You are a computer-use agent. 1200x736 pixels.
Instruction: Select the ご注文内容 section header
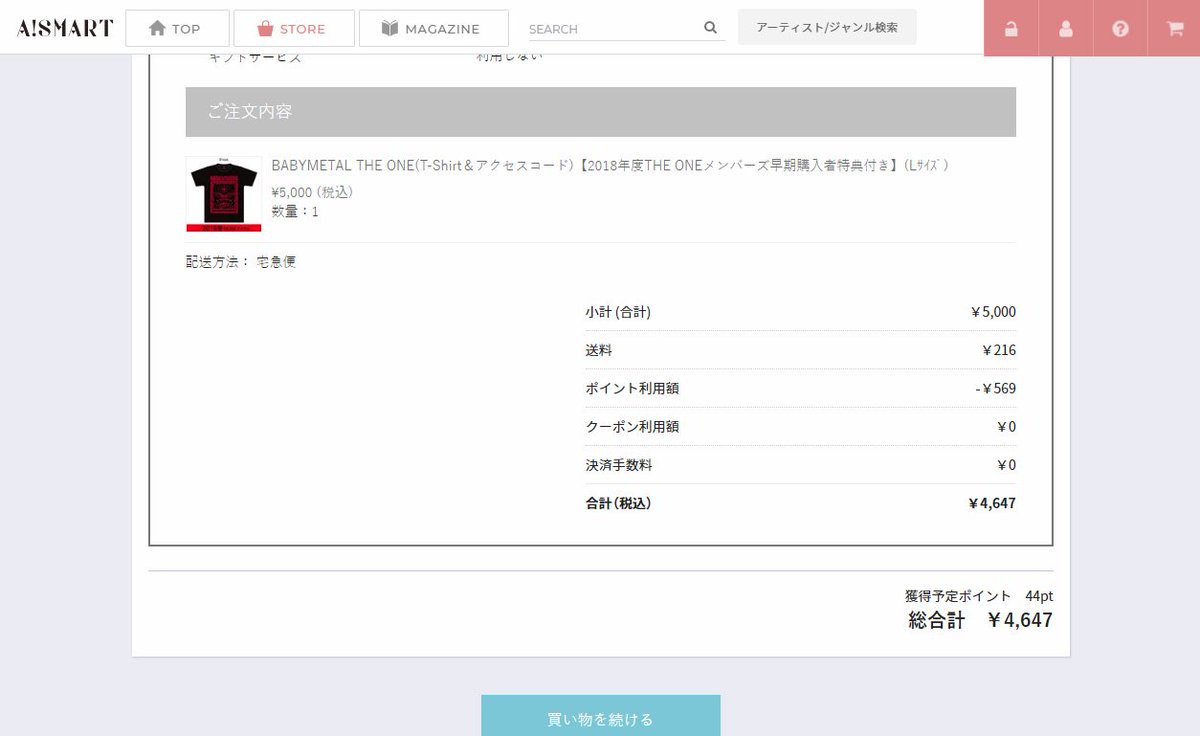[x=601, y=112]
